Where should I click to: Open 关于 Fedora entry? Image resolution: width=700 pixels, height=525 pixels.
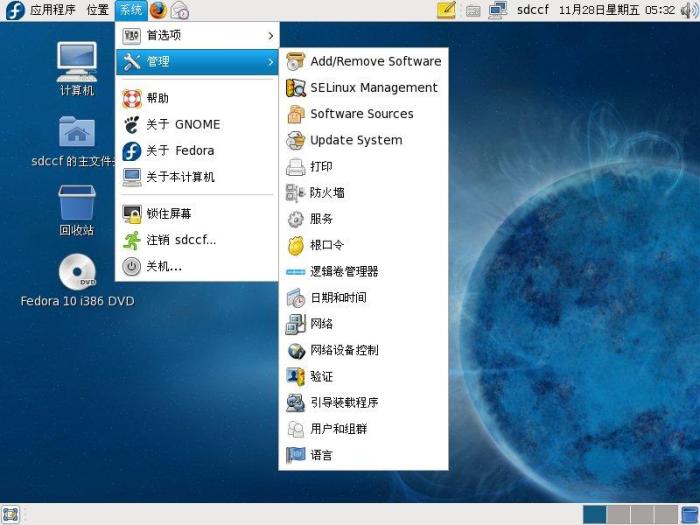tap(197, 151)
